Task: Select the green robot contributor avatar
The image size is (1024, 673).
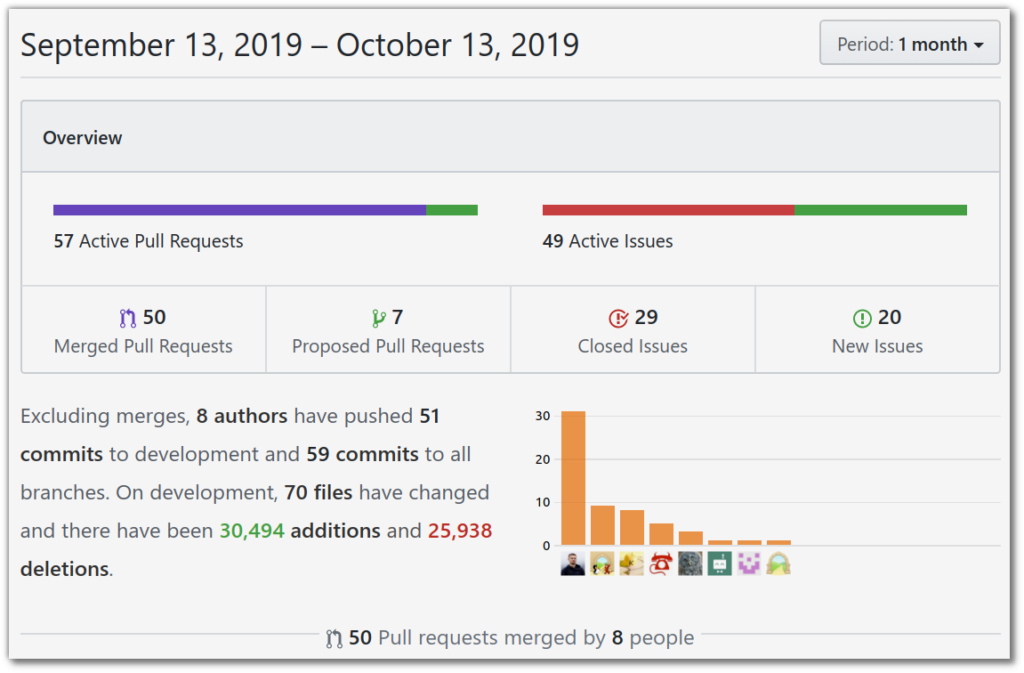Action: pyautogui.click(x=719, y=563)
